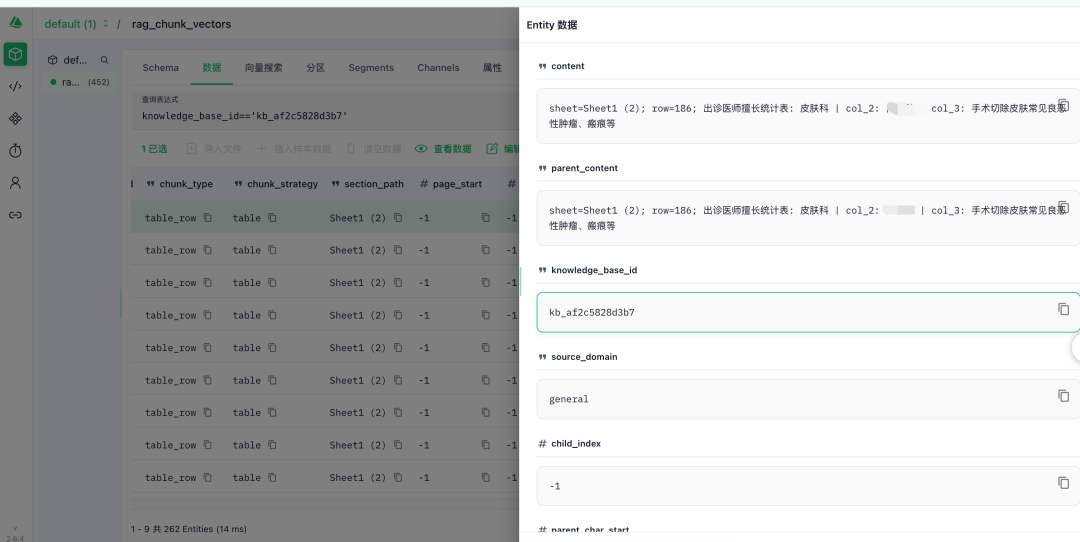Click the content text box

click(808, 116)
